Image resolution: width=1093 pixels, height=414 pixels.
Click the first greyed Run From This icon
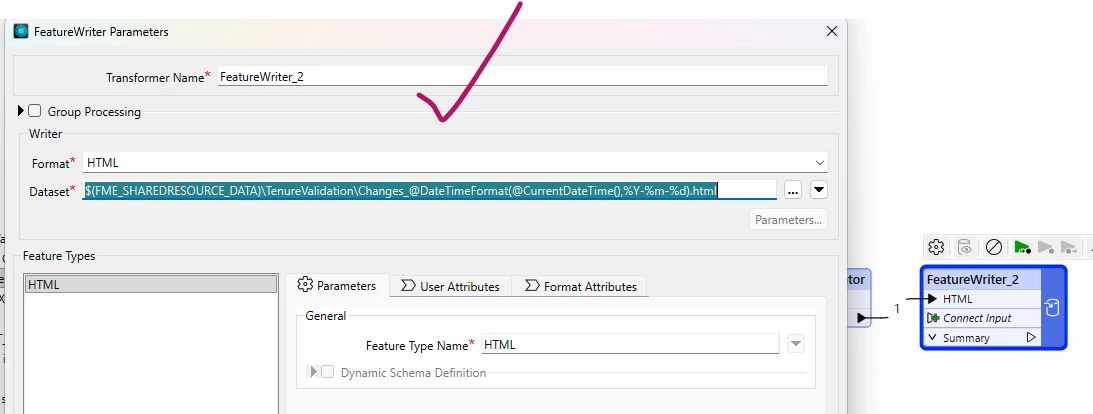pyautogui.click(x=1046, y=247)
